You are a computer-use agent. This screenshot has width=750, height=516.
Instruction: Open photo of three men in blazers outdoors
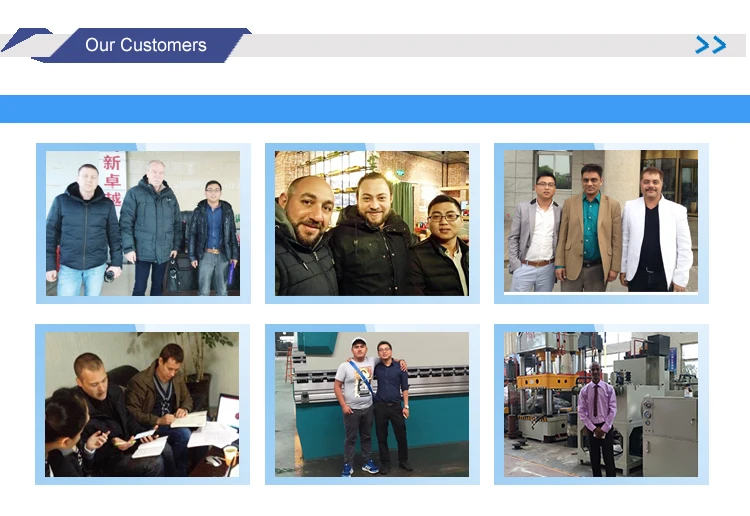[x=601, y=221]
